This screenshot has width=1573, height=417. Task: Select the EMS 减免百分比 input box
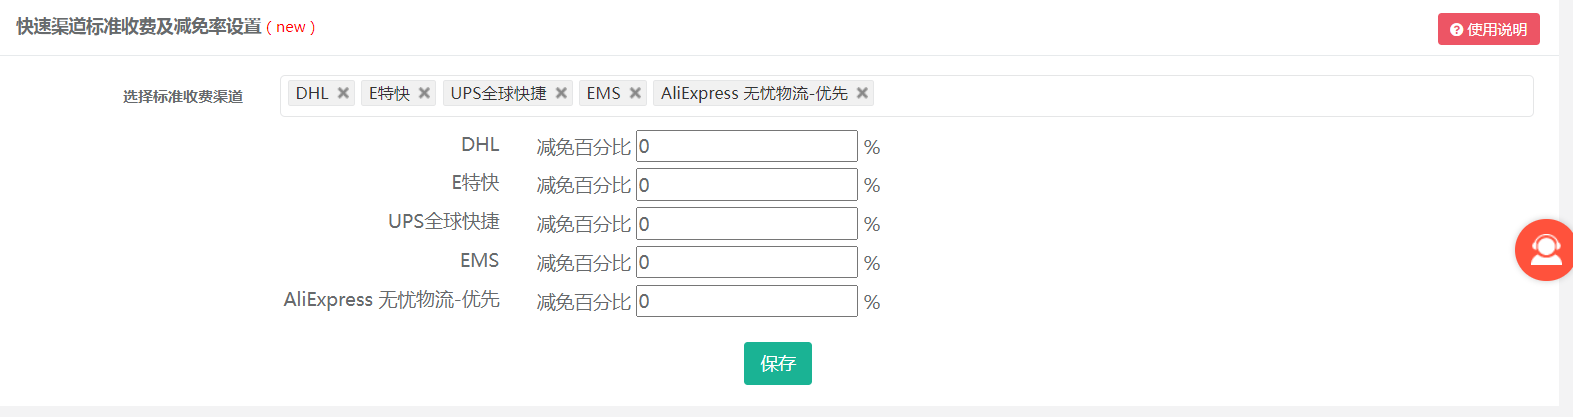coord(746,263)
